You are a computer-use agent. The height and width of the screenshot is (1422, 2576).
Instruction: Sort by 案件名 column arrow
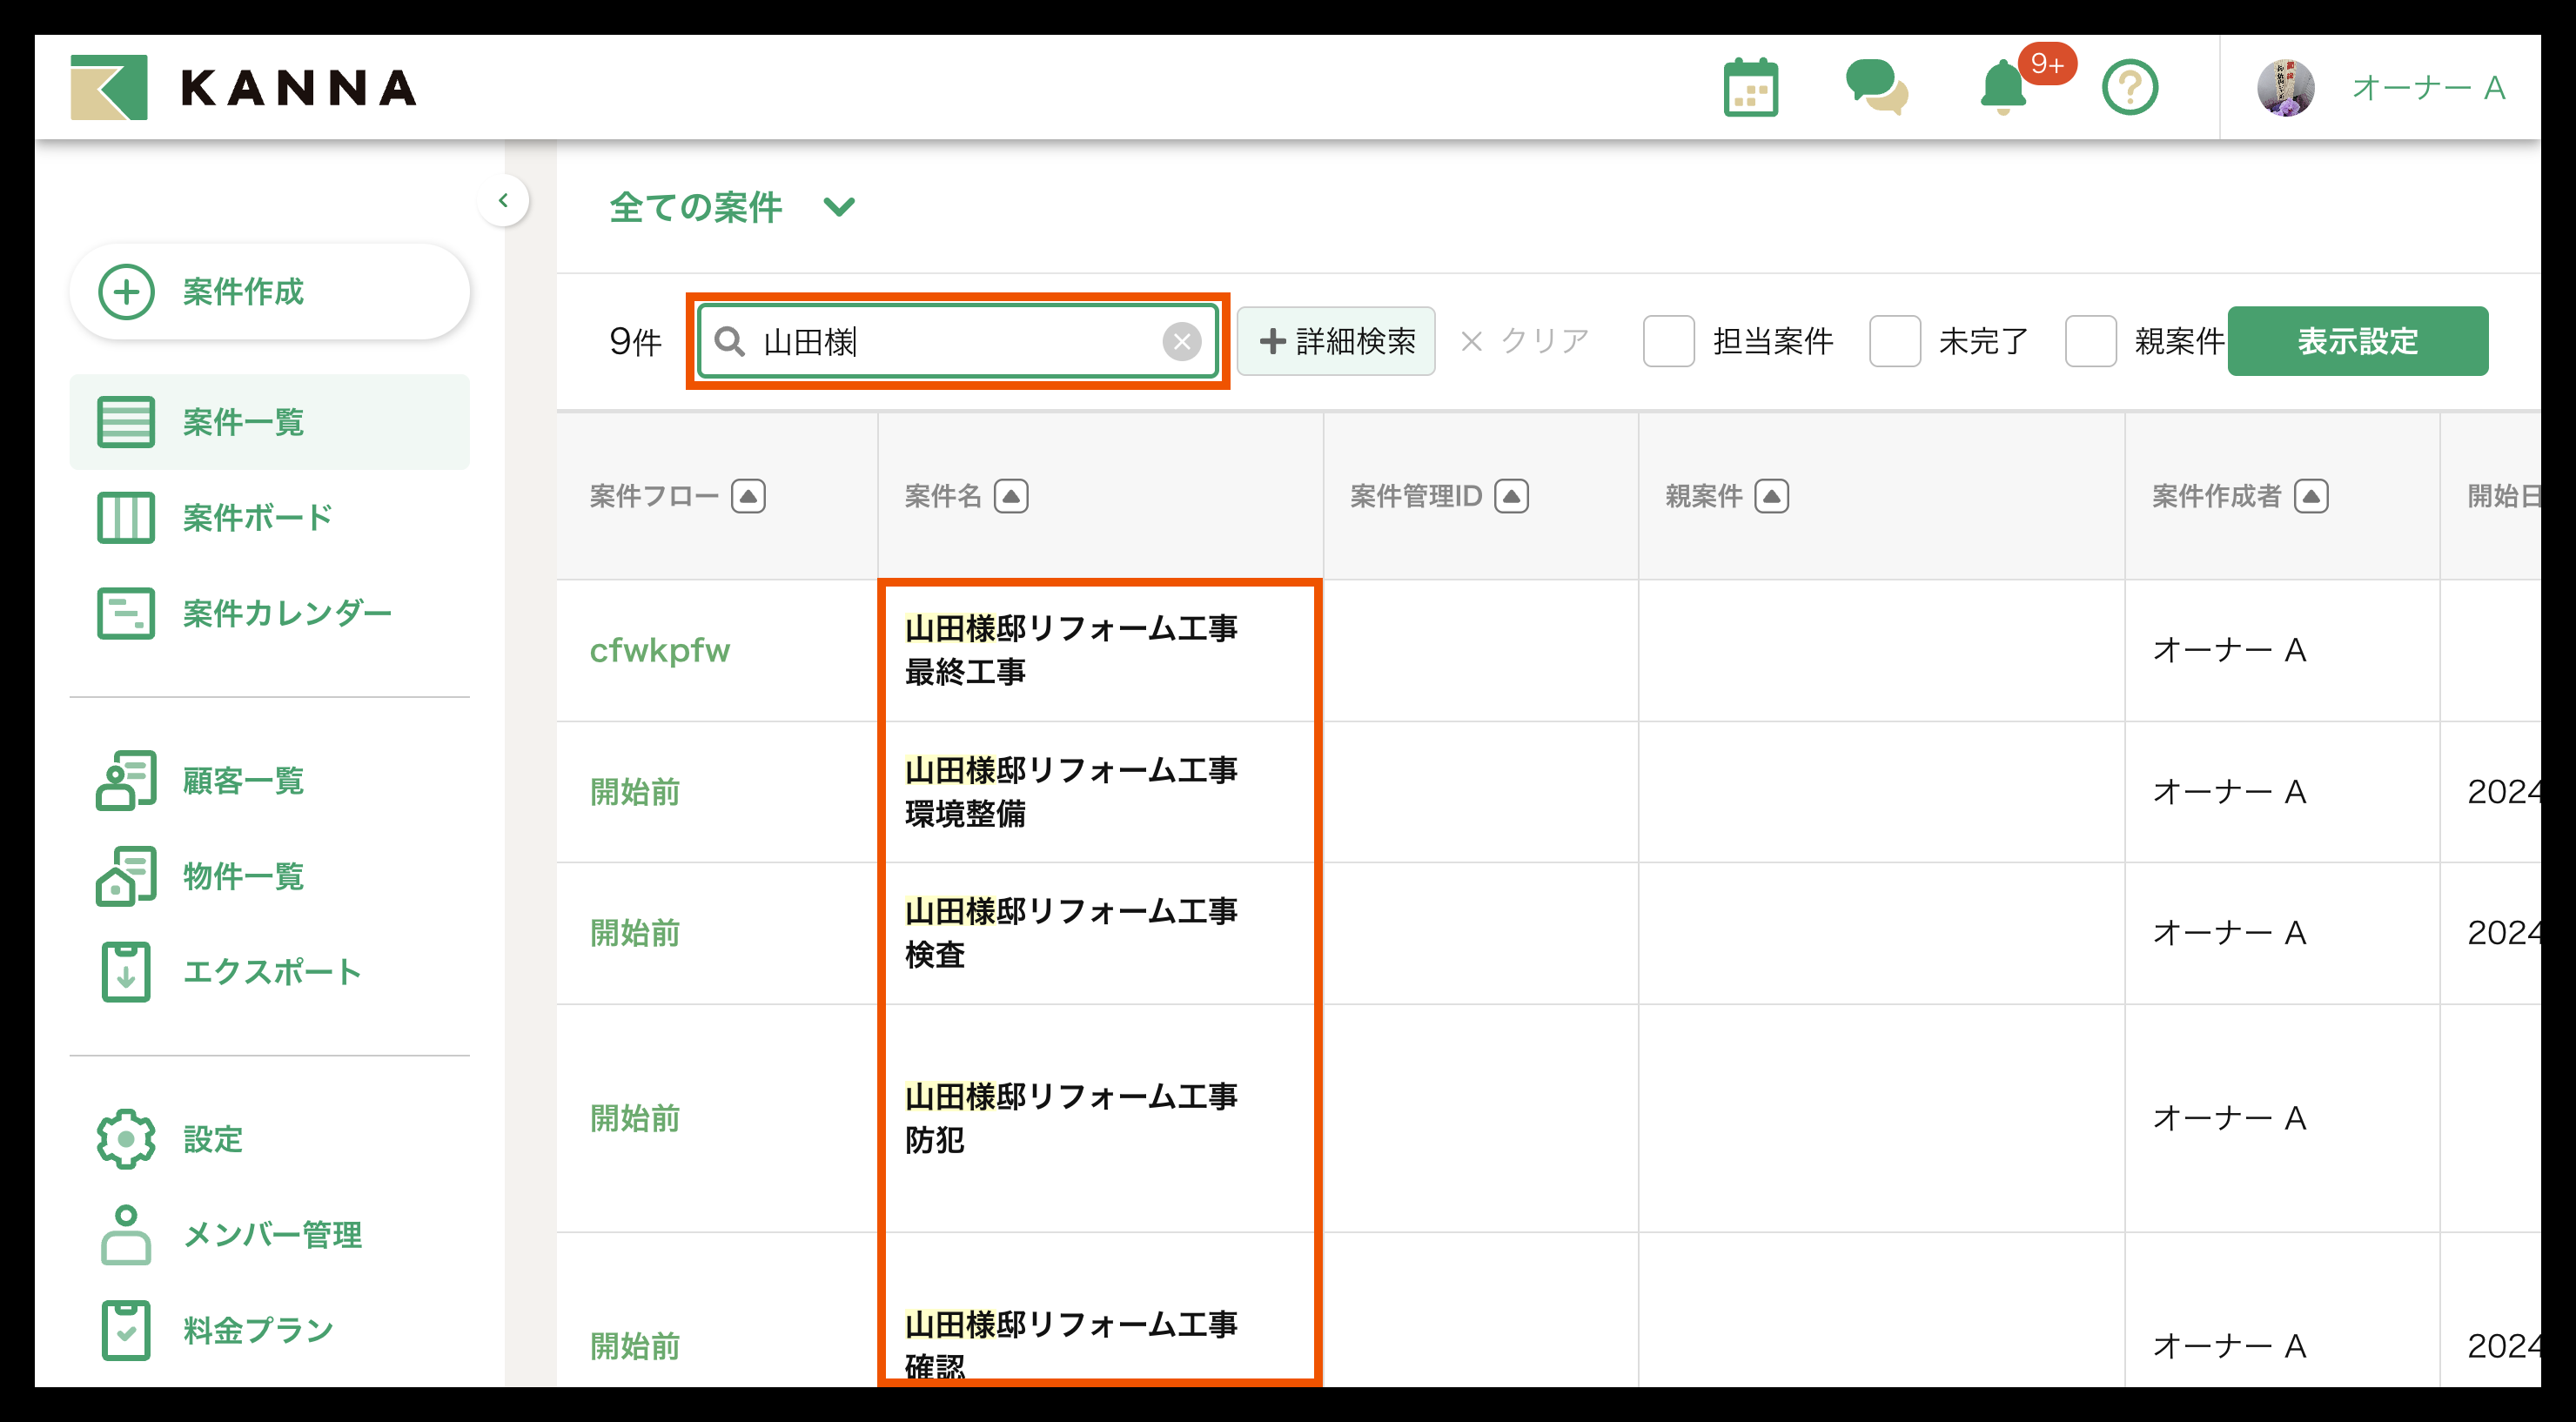pyautogui.click(x=1011, y=496)
